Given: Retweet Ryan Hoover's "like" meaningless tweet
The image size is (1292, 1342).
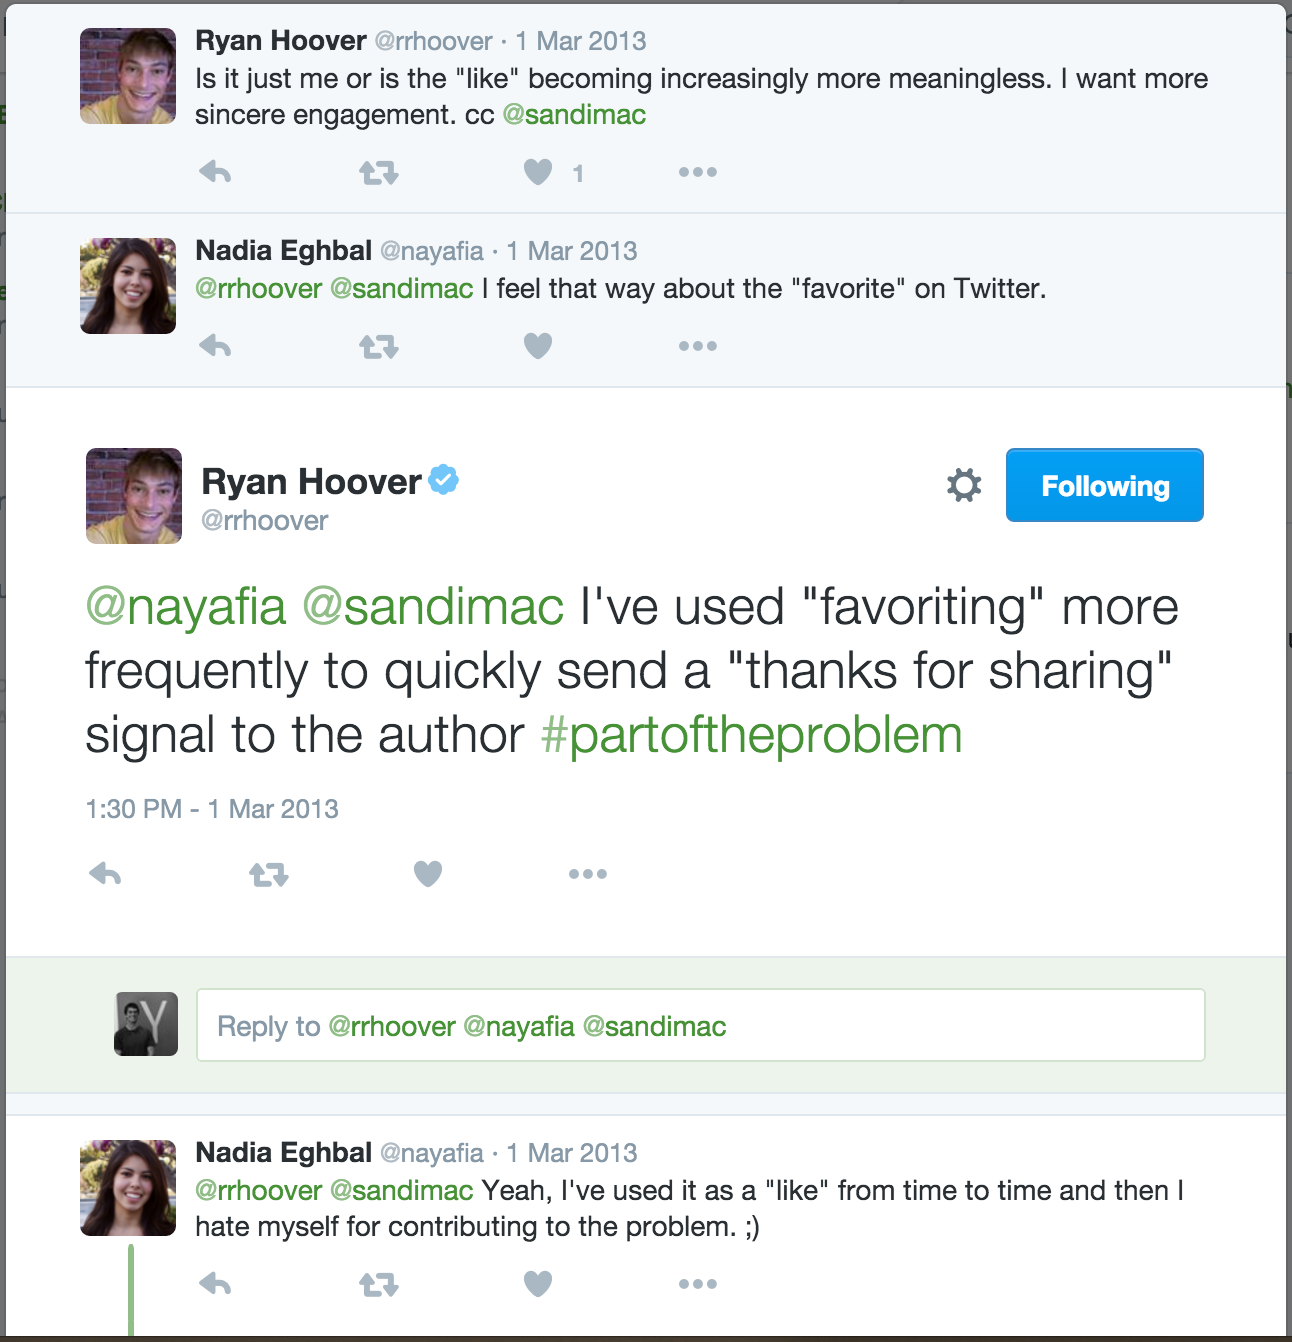Looking at the screenshot, I should click(379, 173).
